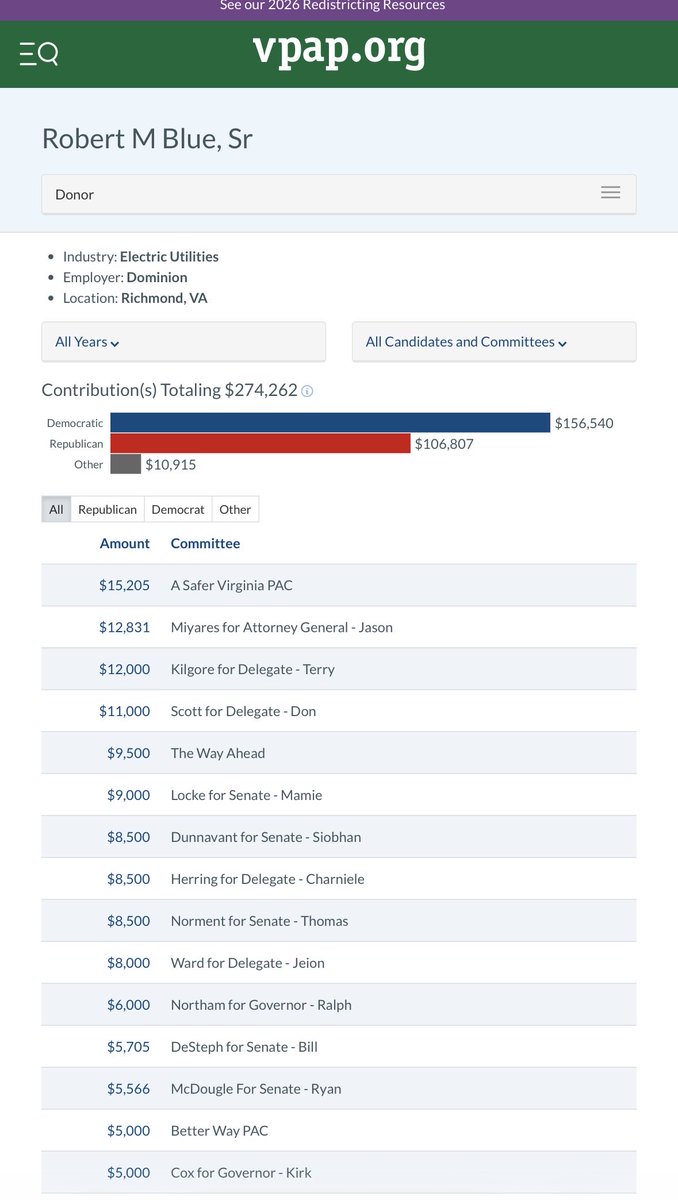Screen dimensions: 678x1200
Task: Click the $156,540 Democratic total
Action: coord(584,423)
